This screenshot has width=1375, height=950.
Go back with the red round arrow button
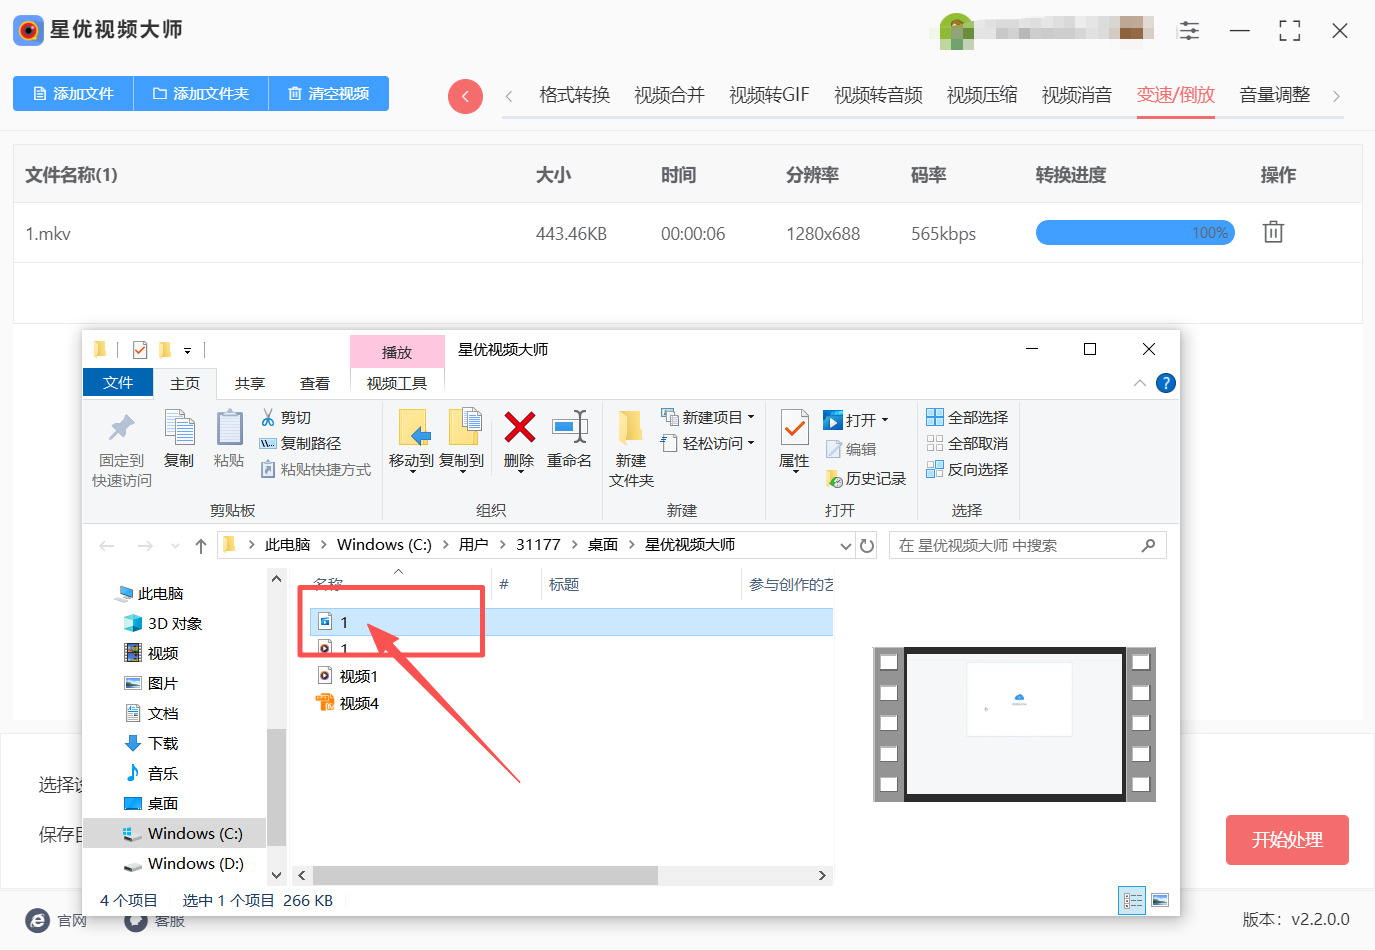465,96
